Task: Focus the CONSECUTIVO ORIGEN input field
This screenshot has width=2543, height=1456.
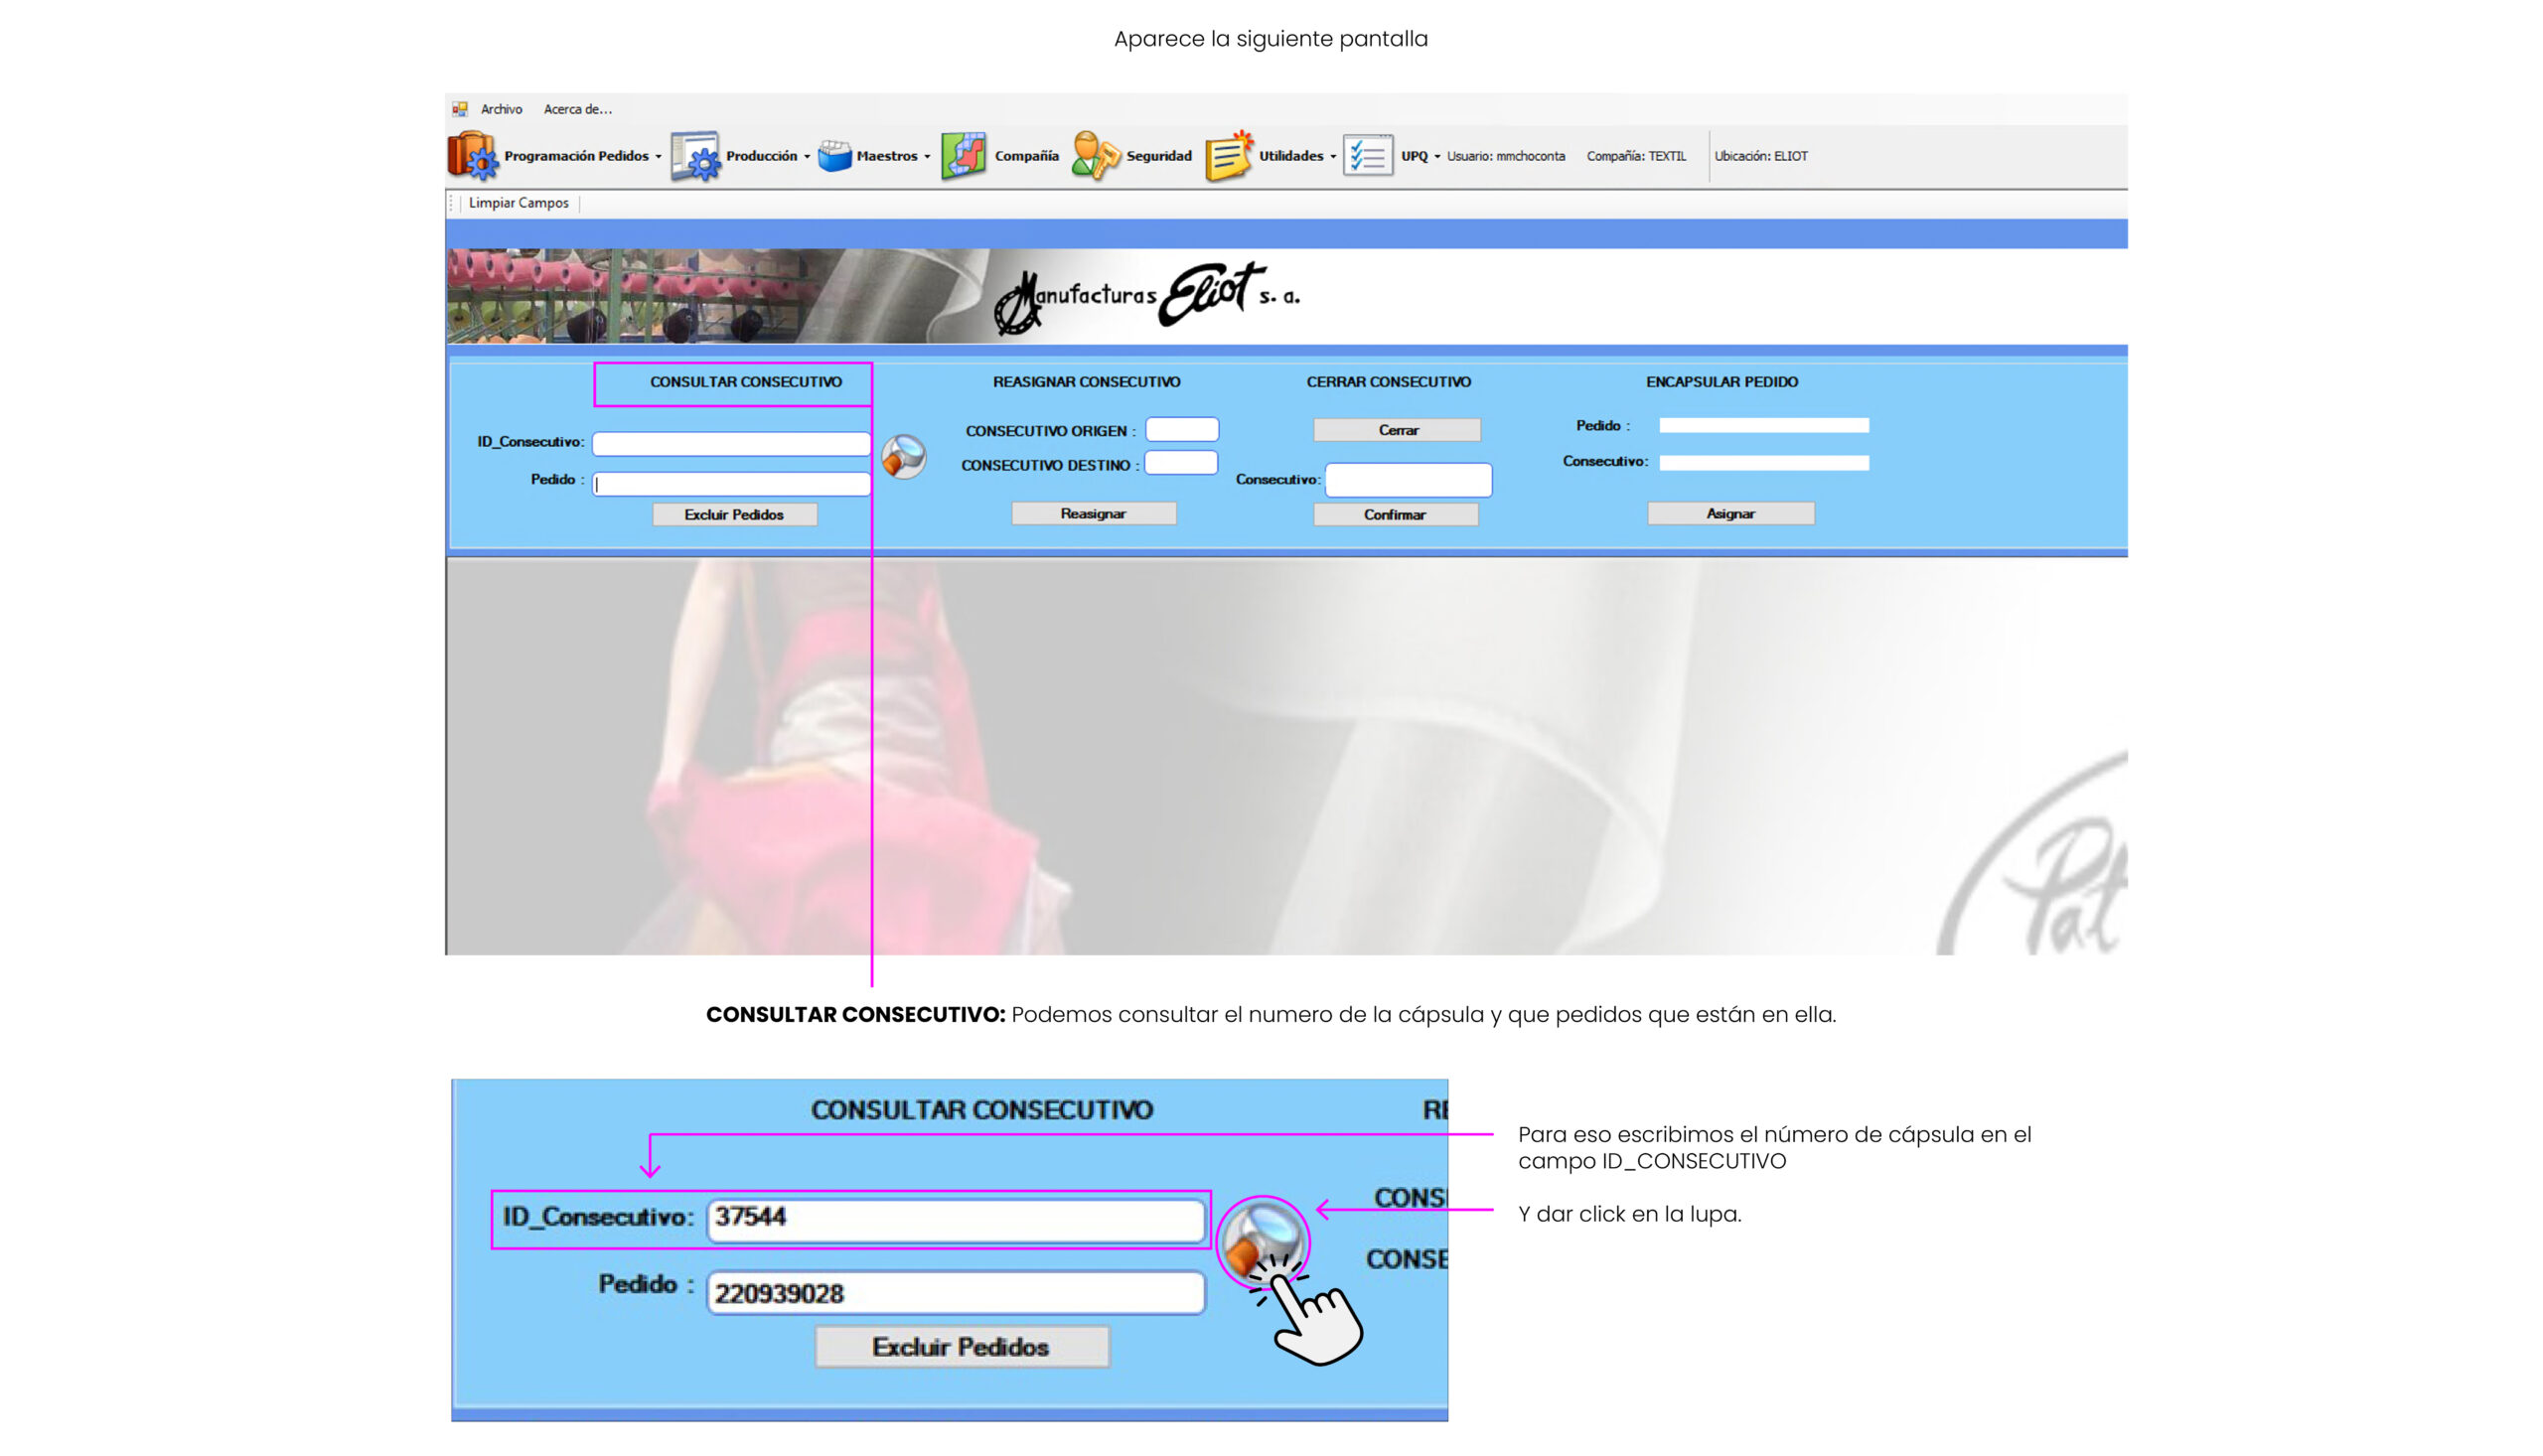Action: pyautogui.click(x=1182, y=429)
